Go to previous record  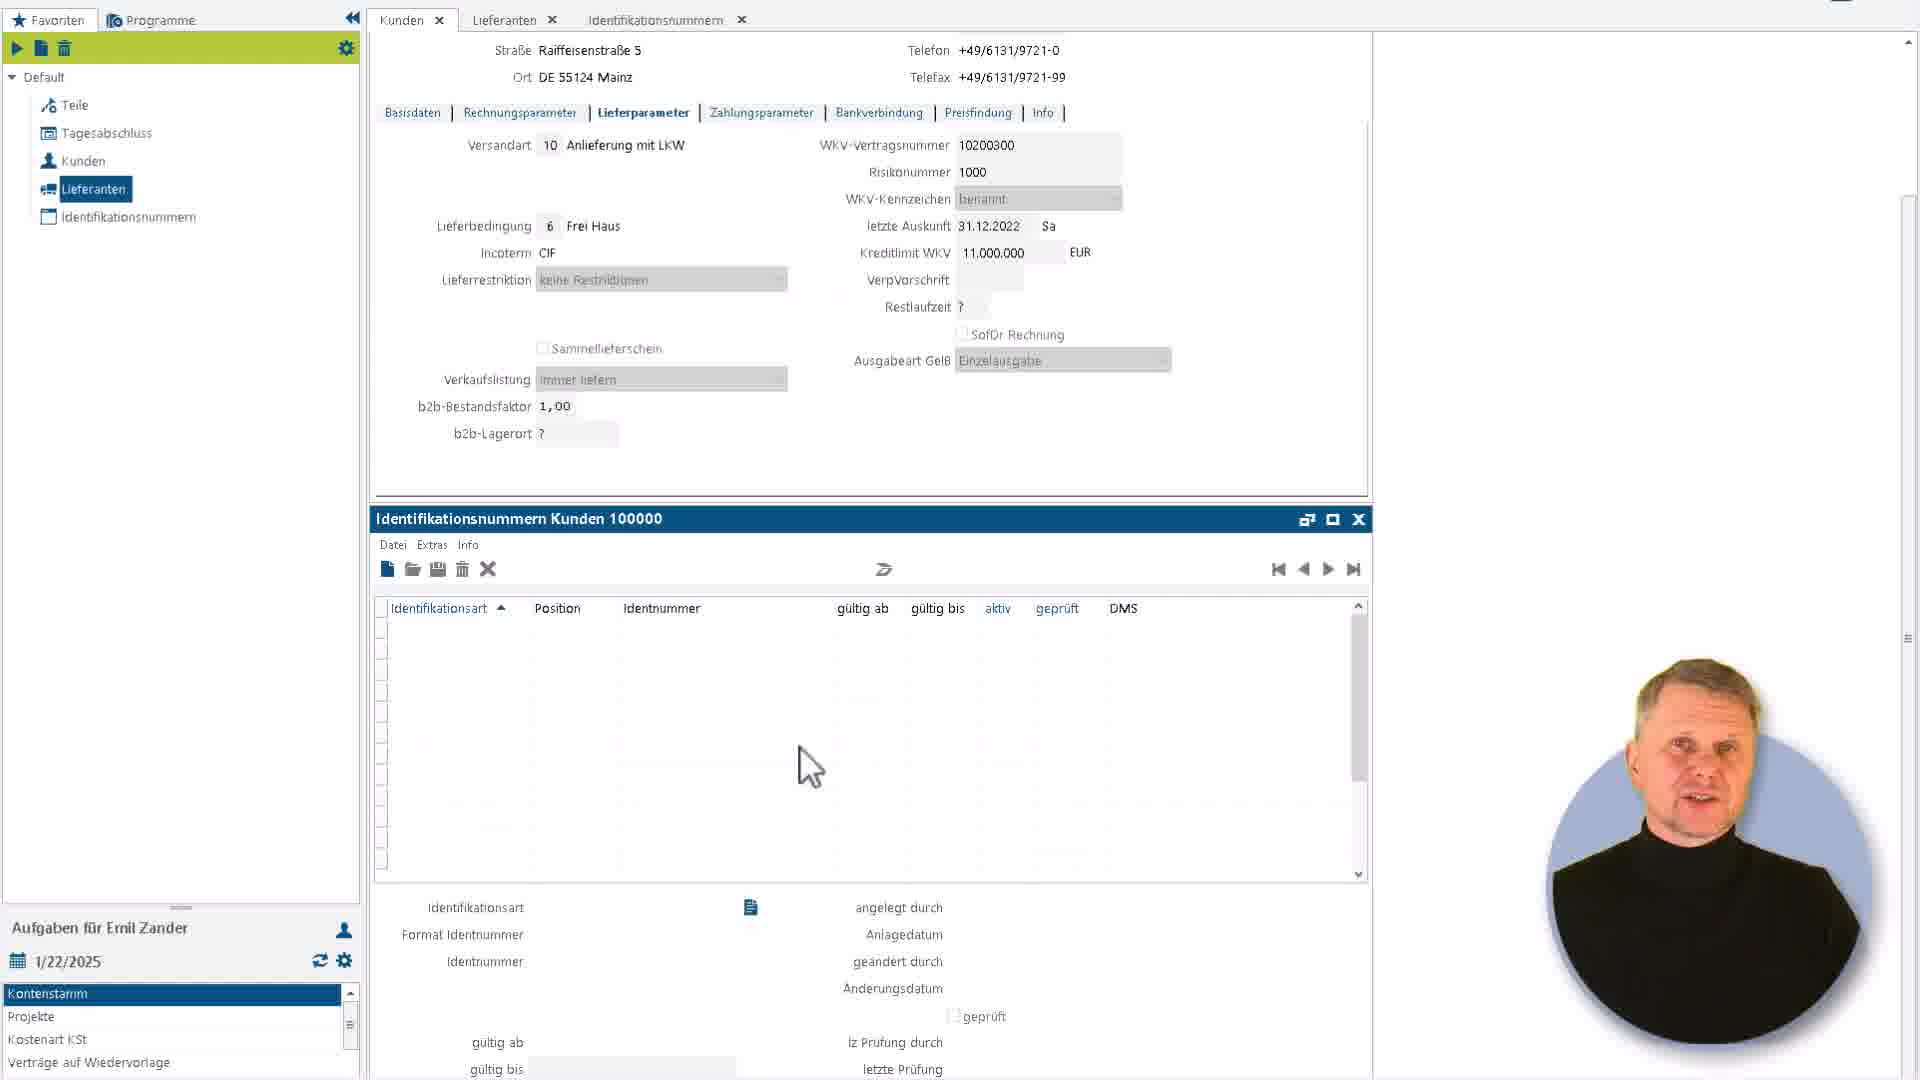(1303, 569)
